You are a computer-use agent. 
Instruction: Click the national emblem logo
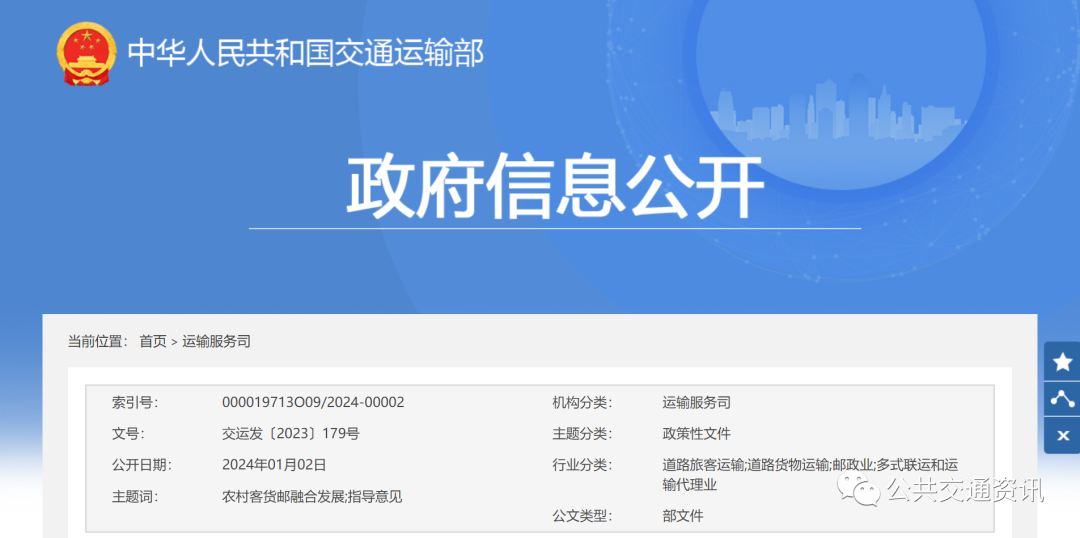point(86,54)
